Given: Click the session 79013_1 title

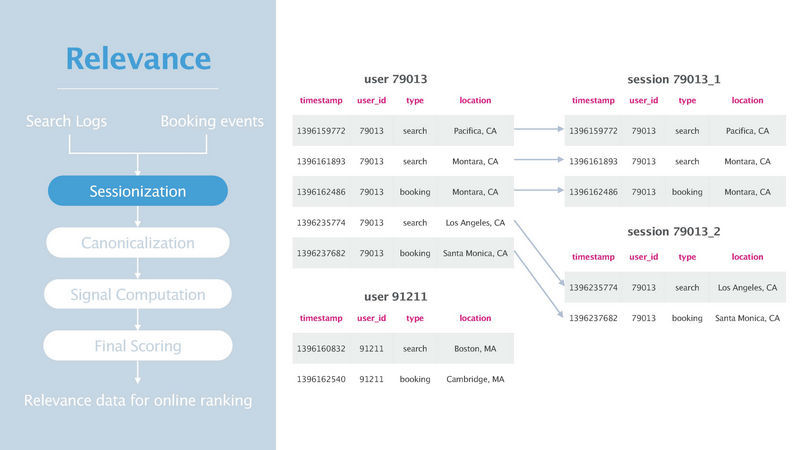Looking at the screenshot, I should click(673, 79).
